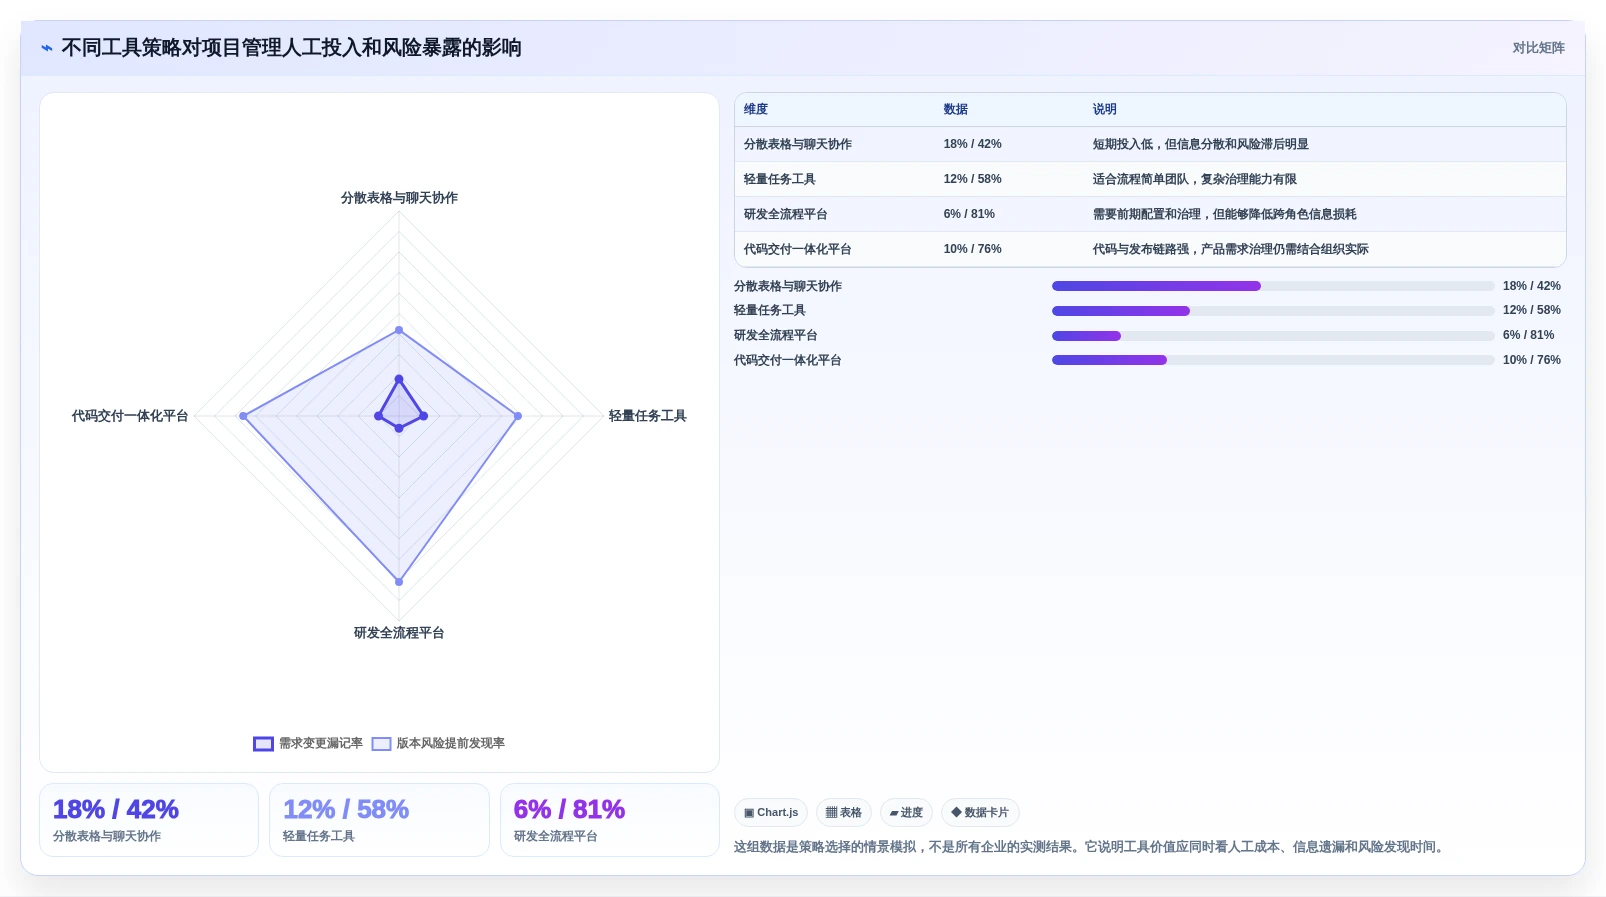The width and height of the screenshot is (1606, 897).
Task: Click outer radar point on 代码交付一体化平台 axis
Action: click(243, 416)
